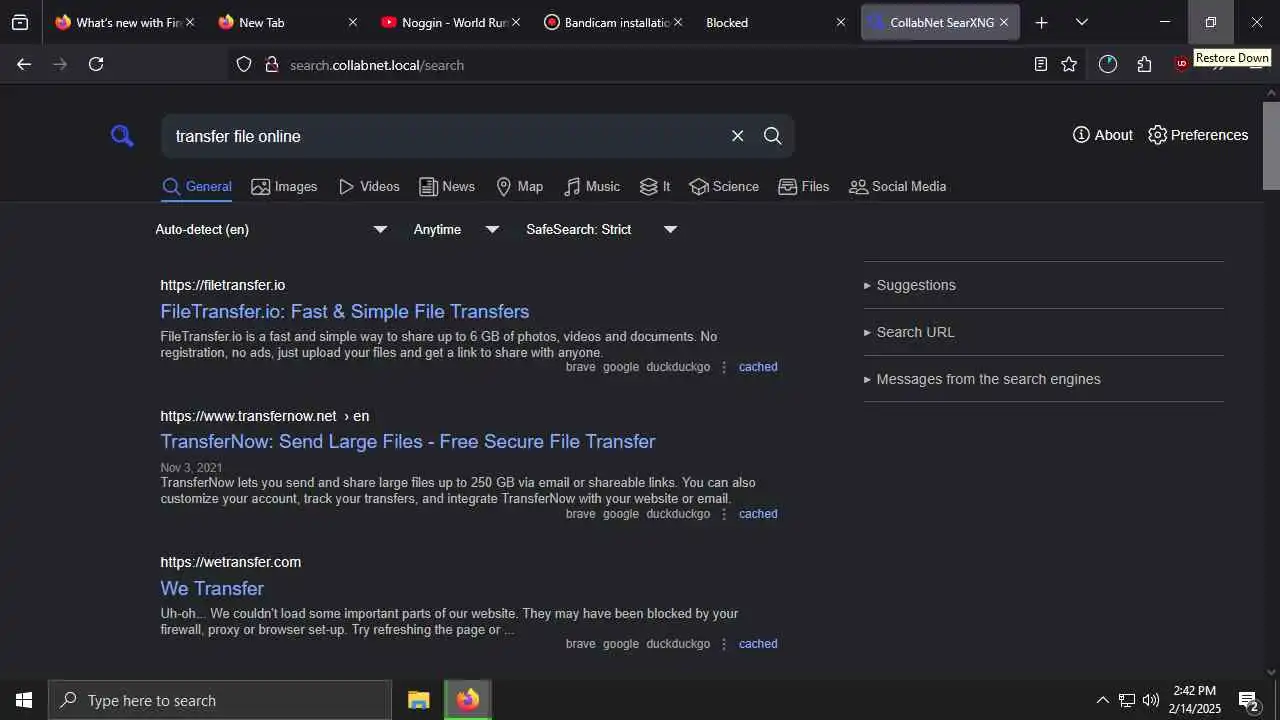Clear the search query with X icon

click(737, 136)
